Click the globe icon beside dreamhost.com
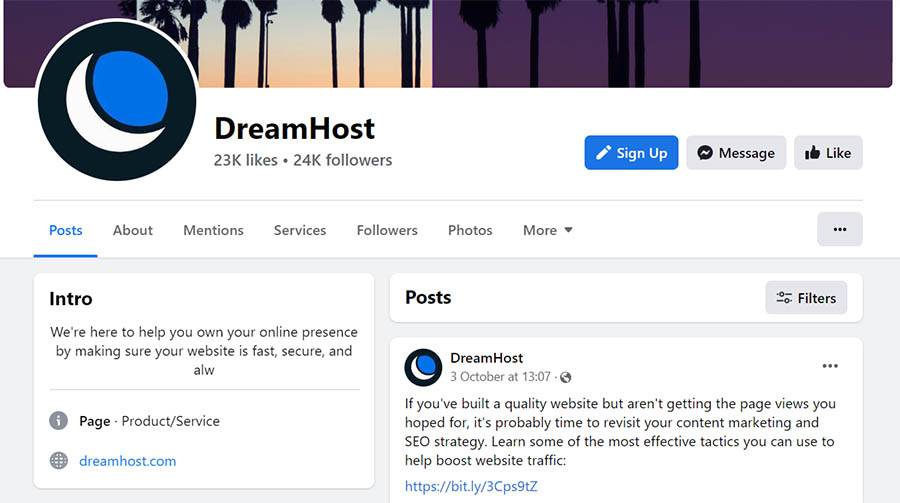The width and height of the screenshot is (900, 503). (x=59, y=461)
